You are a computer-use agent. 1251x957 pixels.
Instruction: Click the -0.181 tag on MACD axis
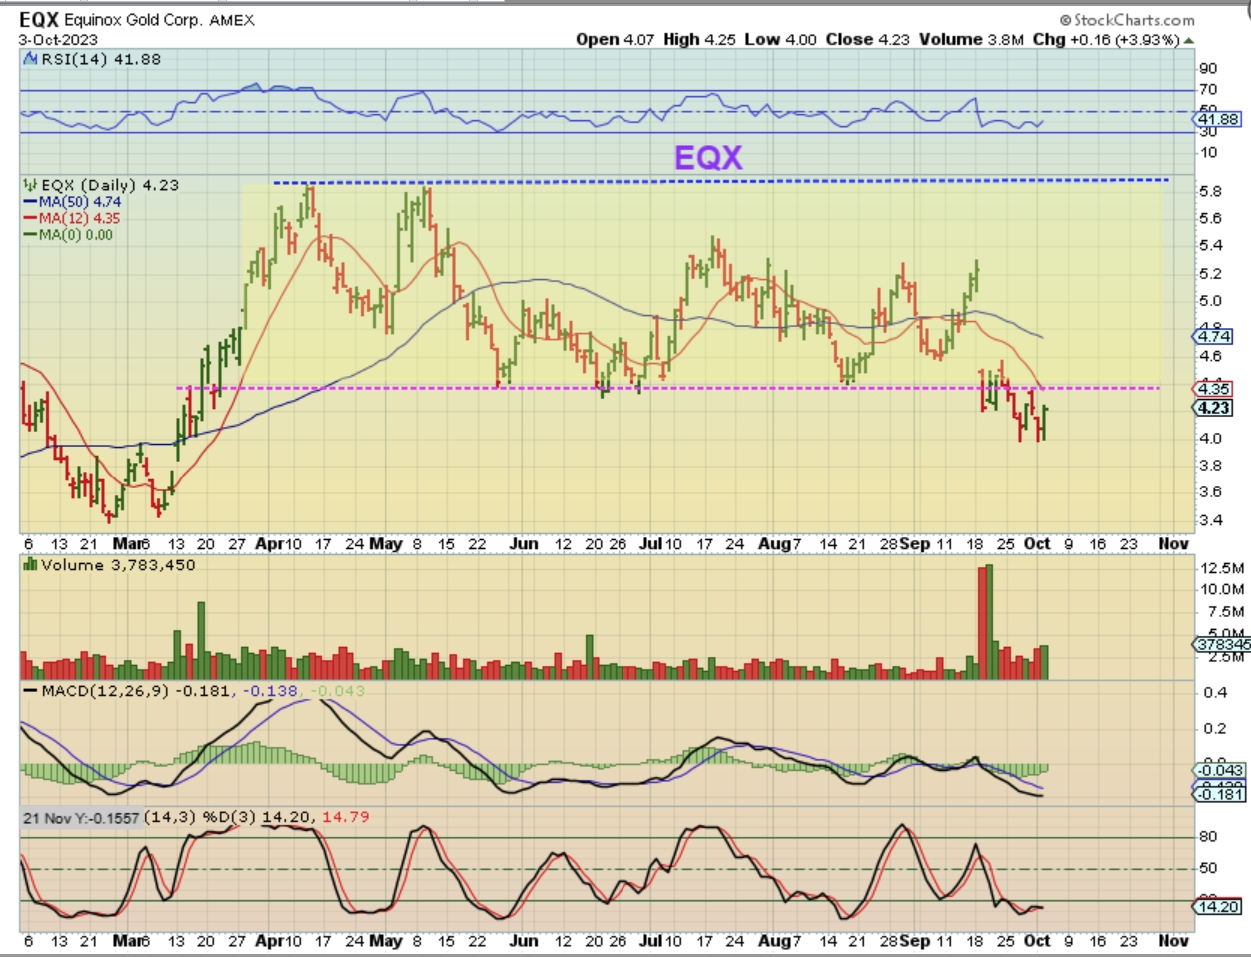point(1219,793)
